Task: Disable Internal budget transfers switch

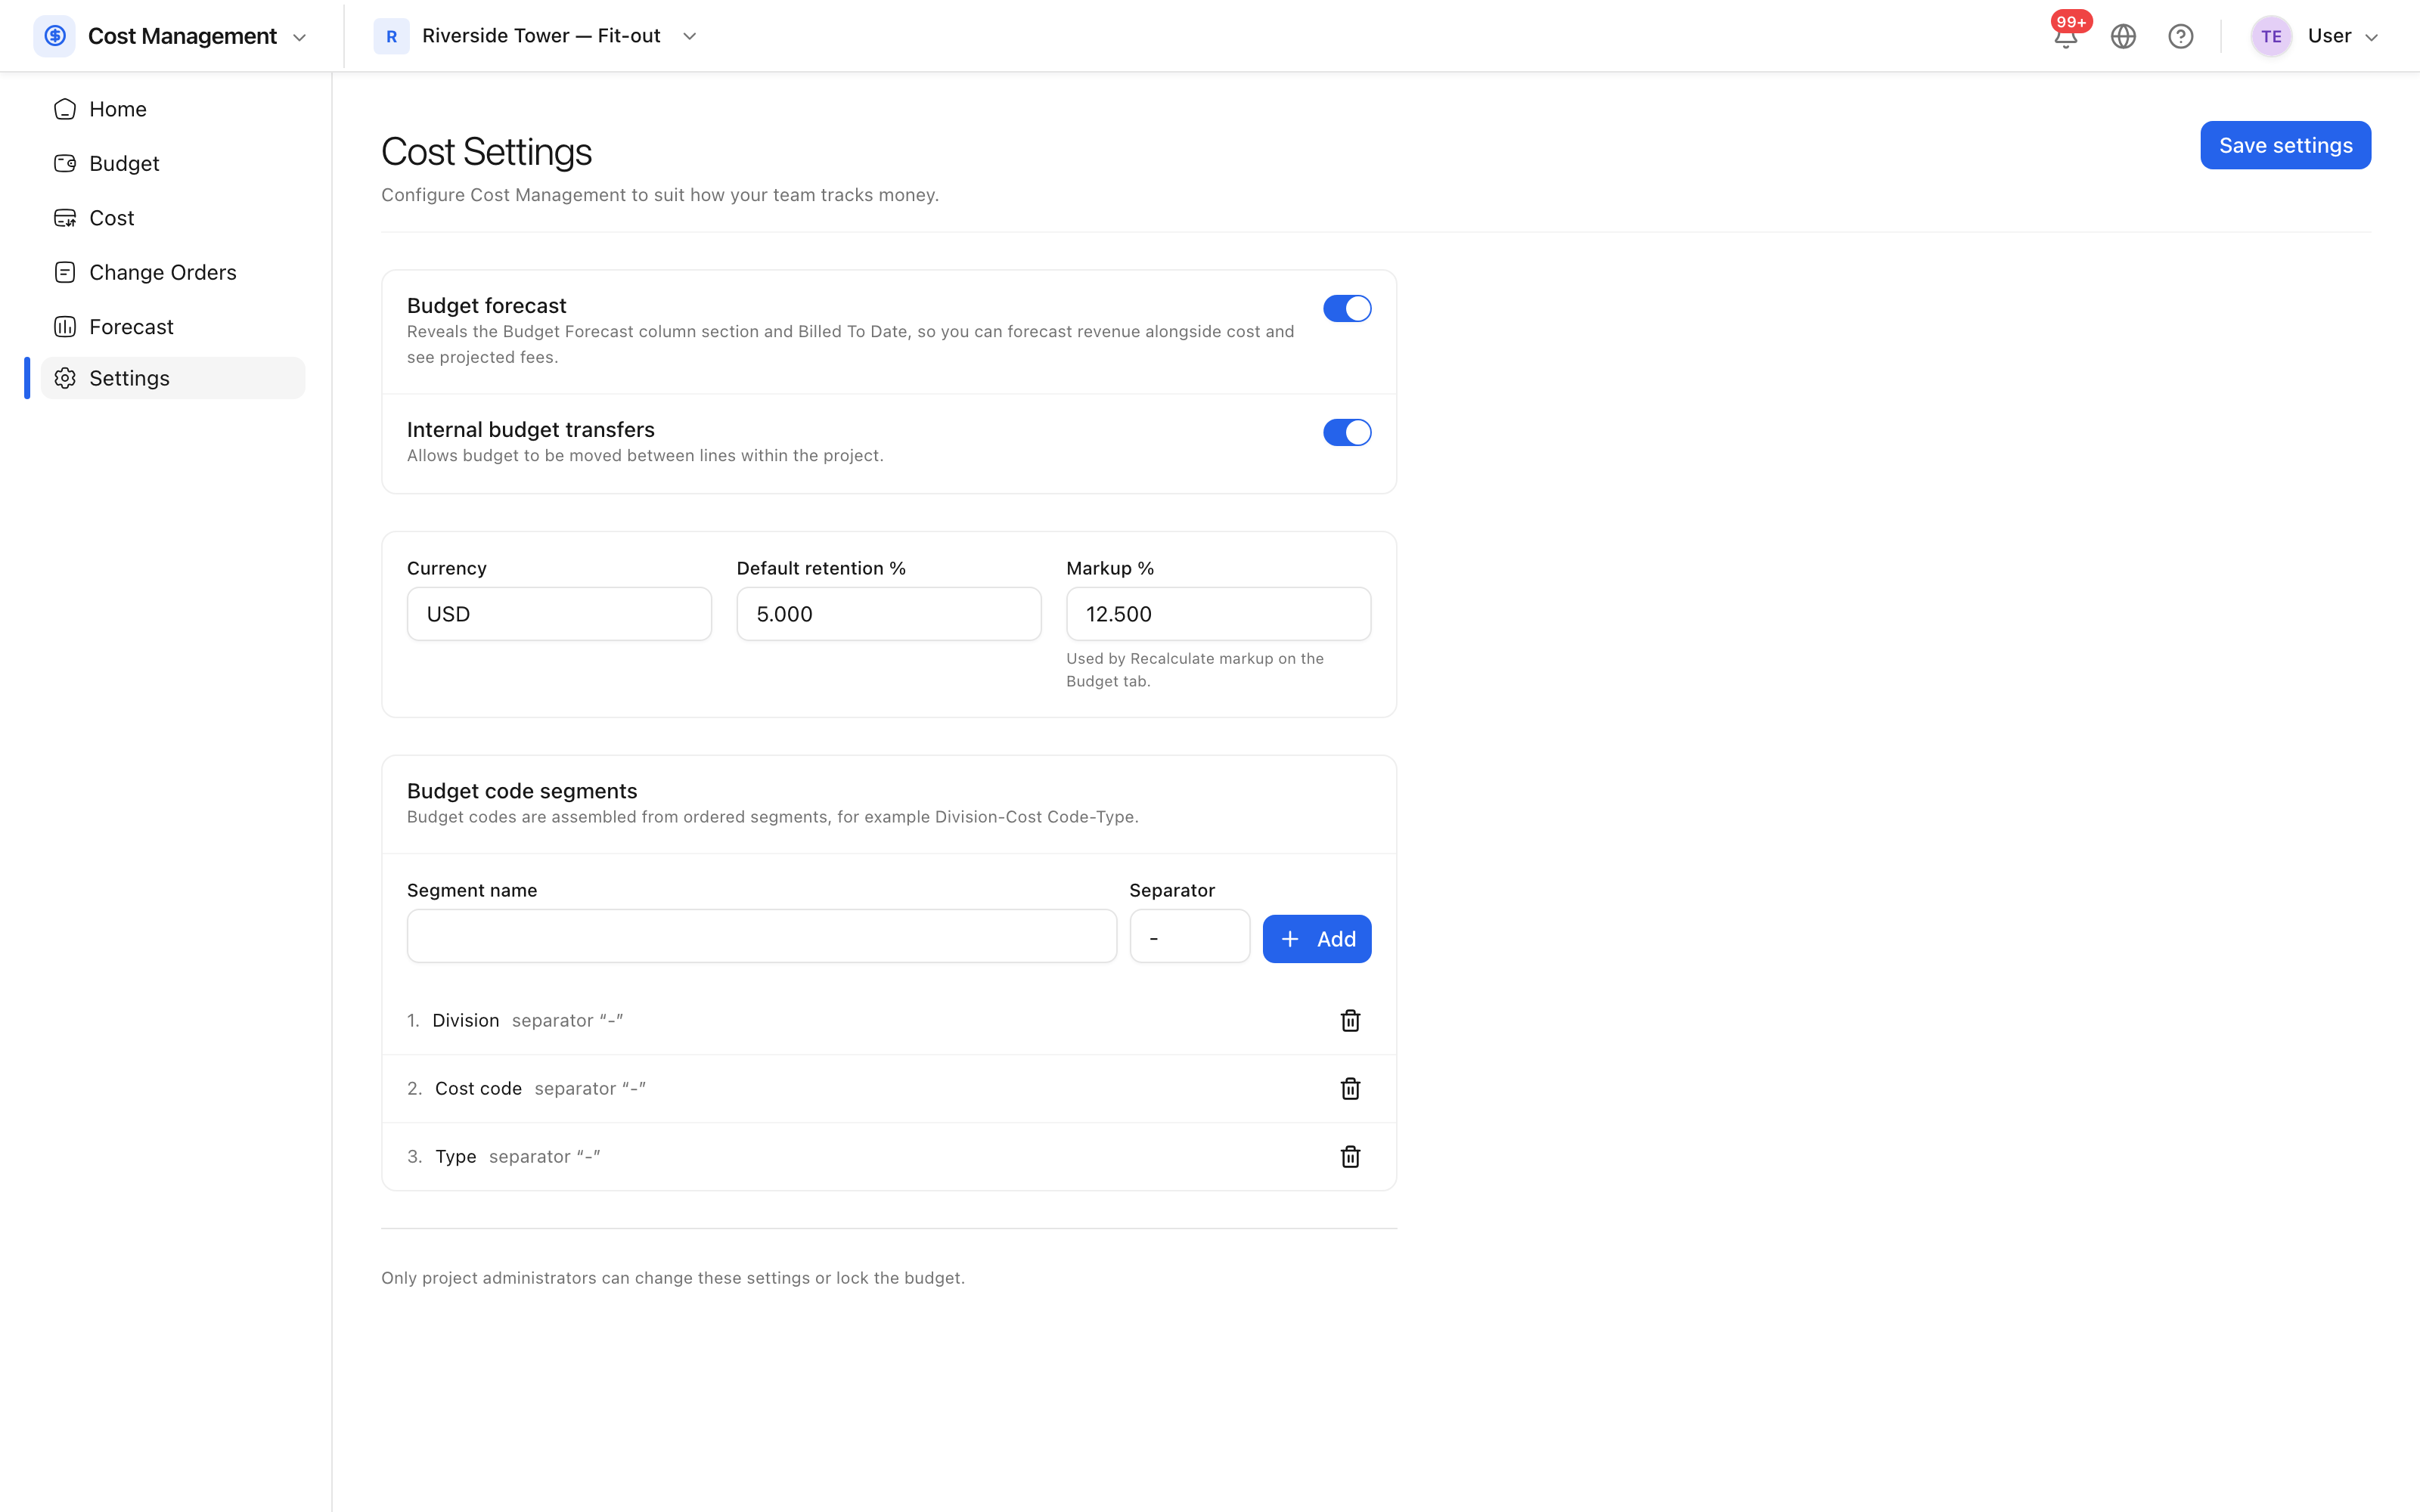Action: tap(1346, 432)
